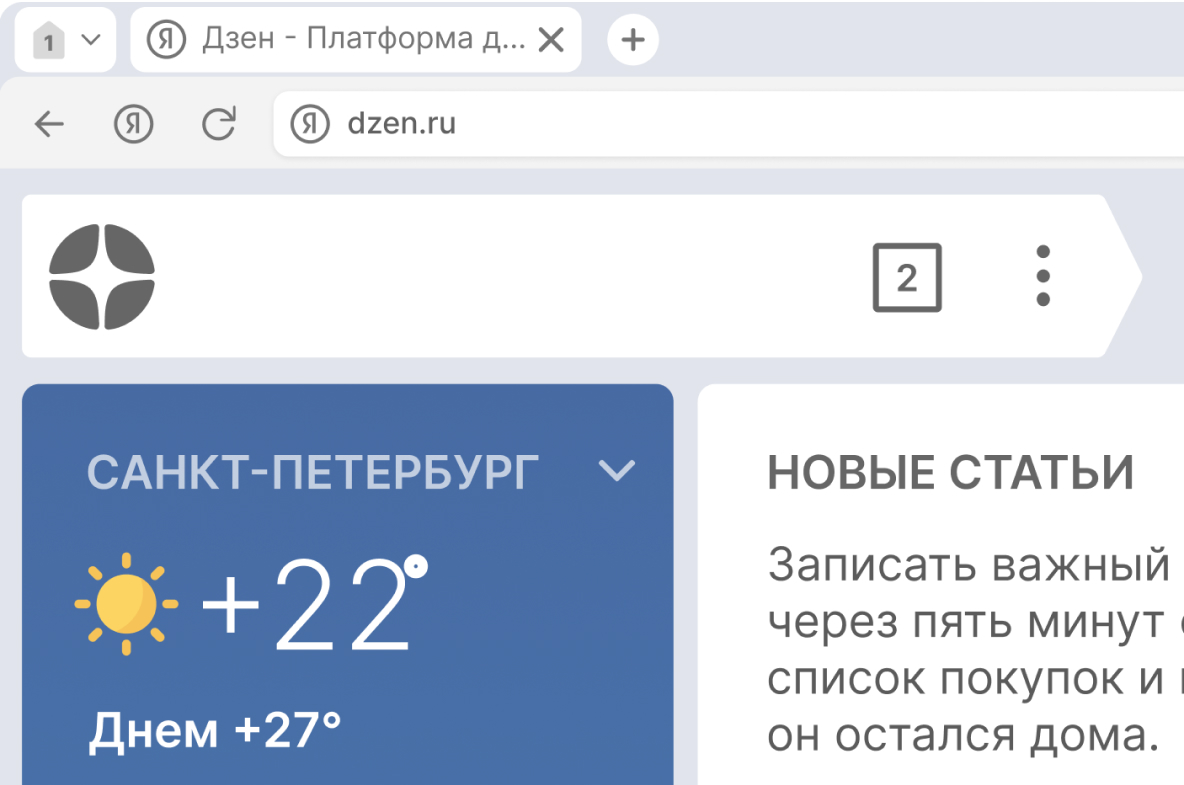Tap the back navigation arrow
This screenshot has width=1184, height=785.
(x=48, y=123)
